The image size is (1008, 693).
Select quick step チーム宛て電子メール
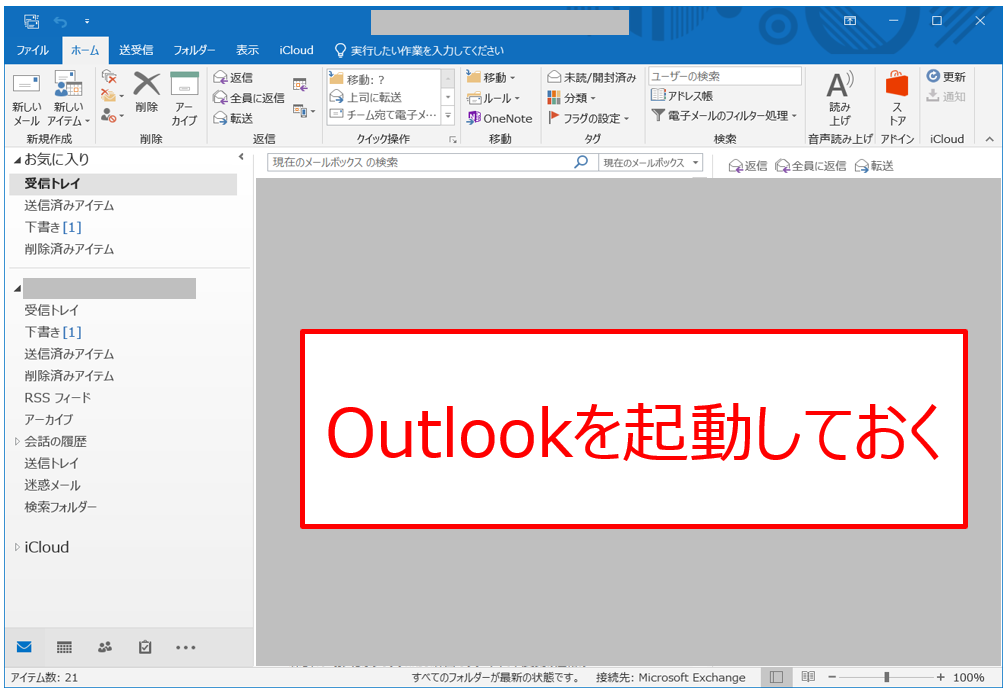click(383, 115)
